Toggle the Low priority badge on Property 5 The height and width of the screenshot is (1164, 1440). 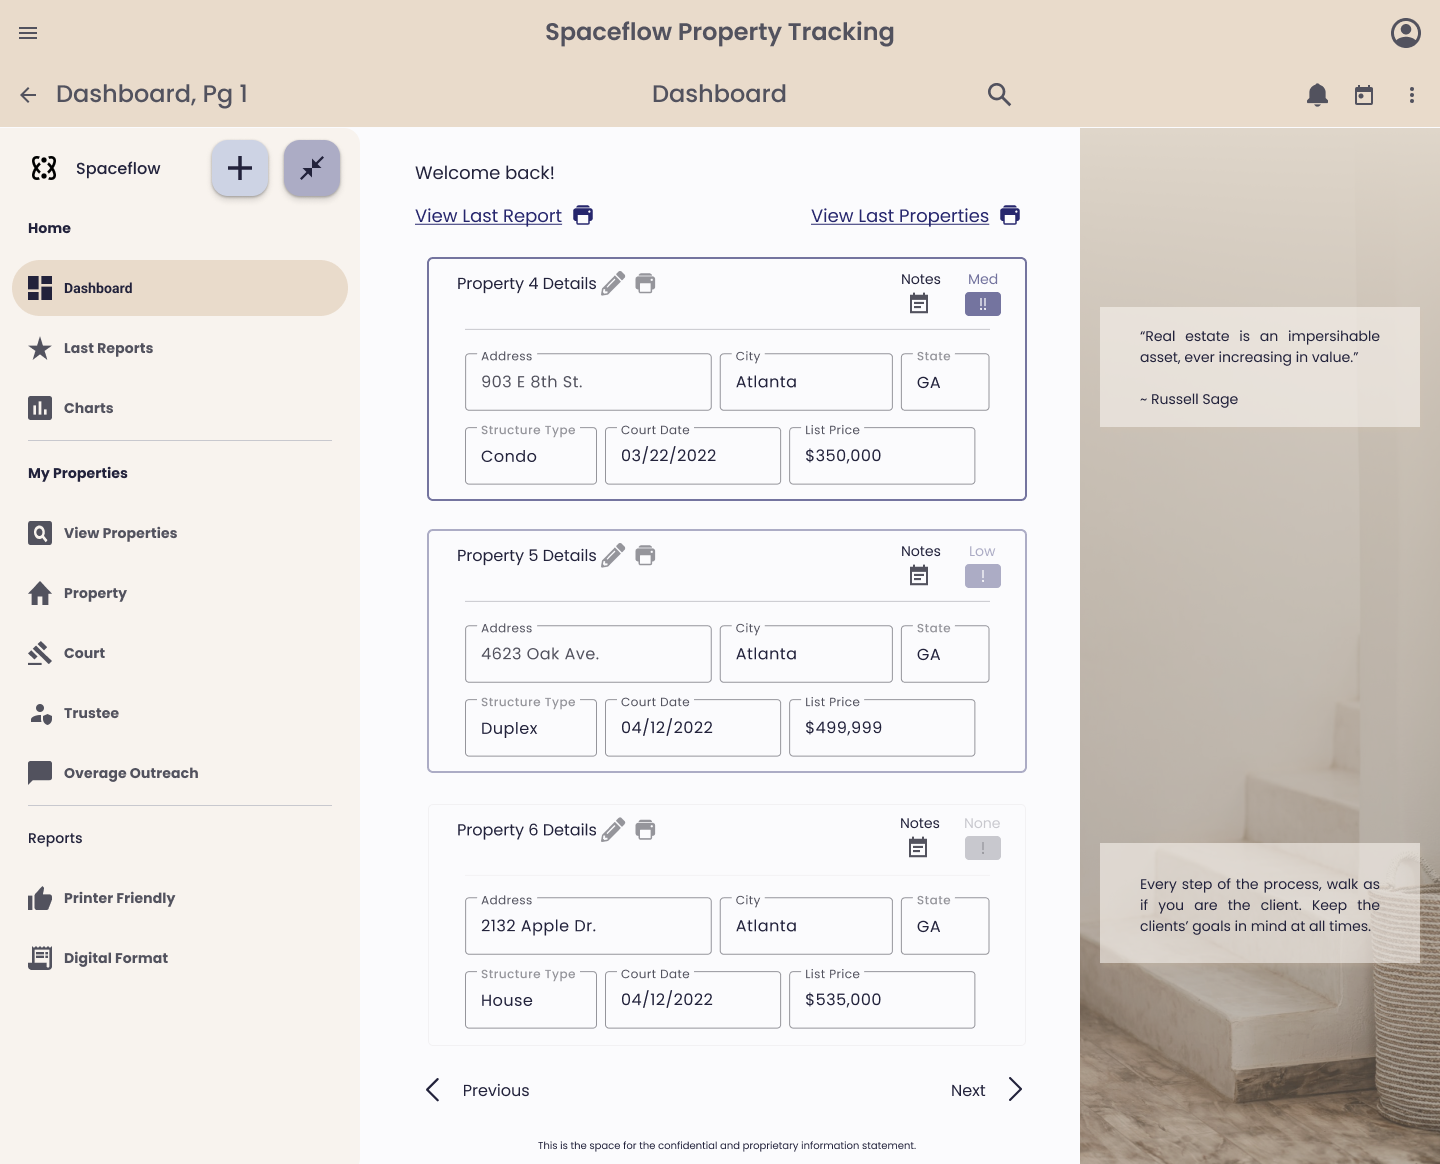click(x=982, y=576)
